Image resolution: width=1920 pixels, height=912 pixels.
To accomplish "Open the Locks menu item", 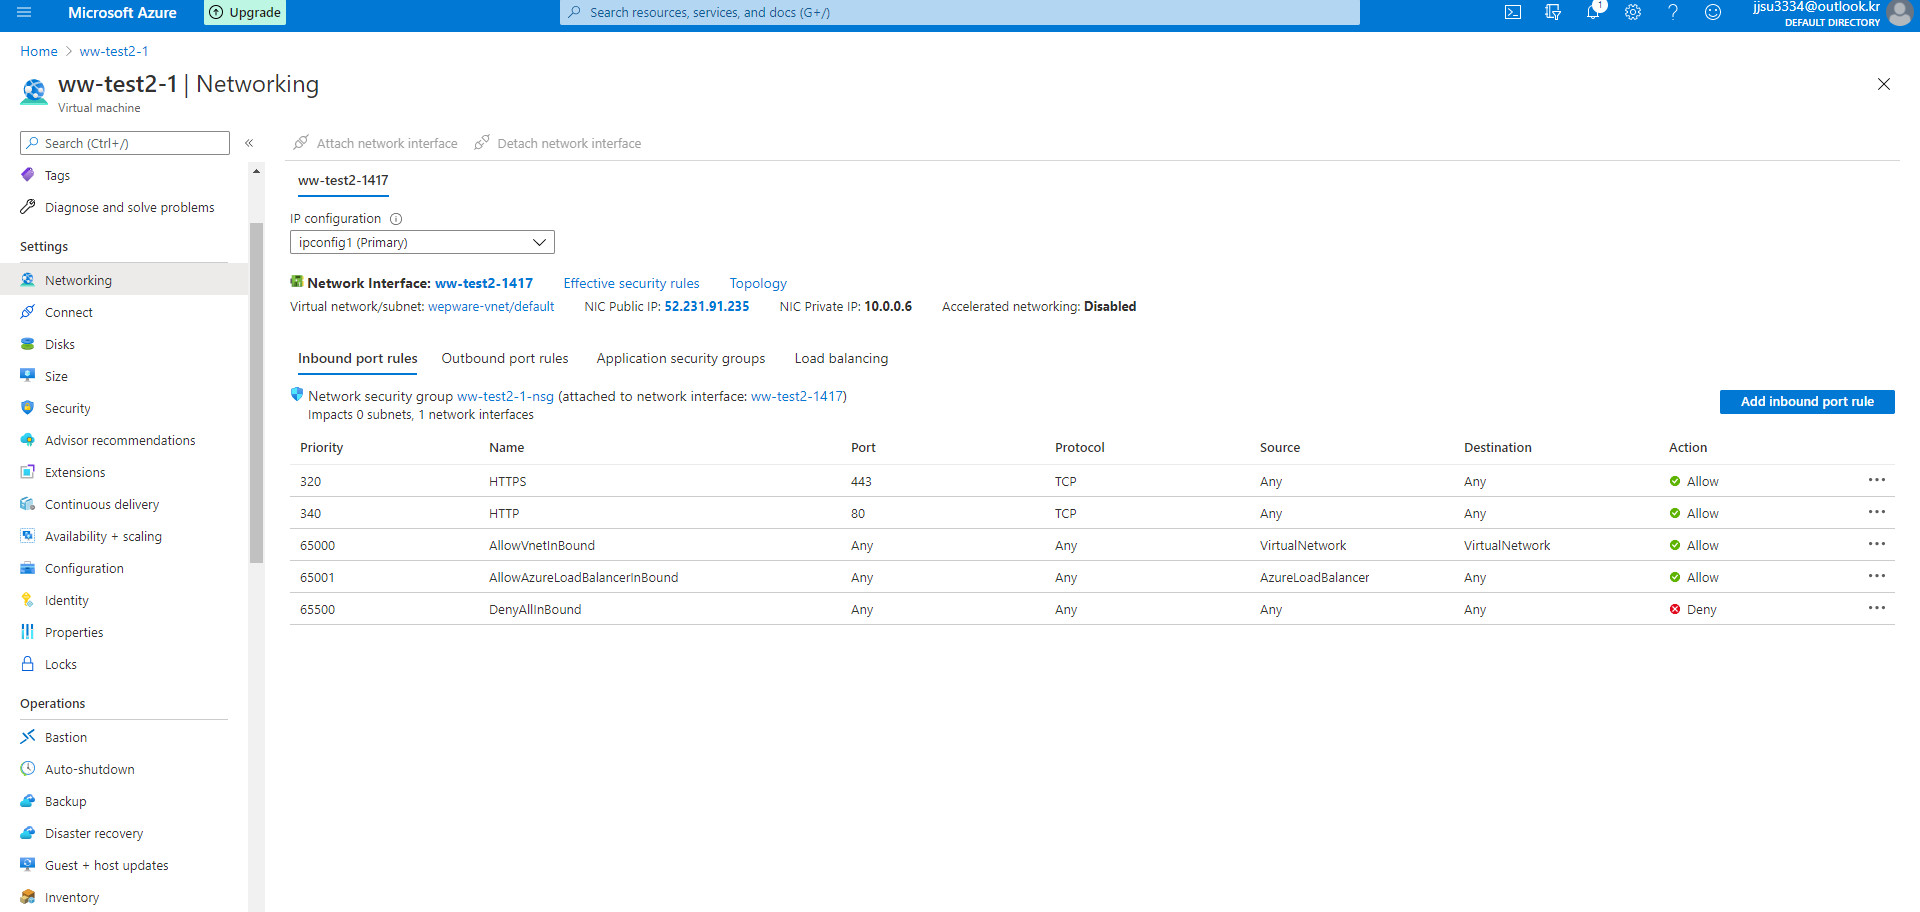I will [x=60, y=664].
